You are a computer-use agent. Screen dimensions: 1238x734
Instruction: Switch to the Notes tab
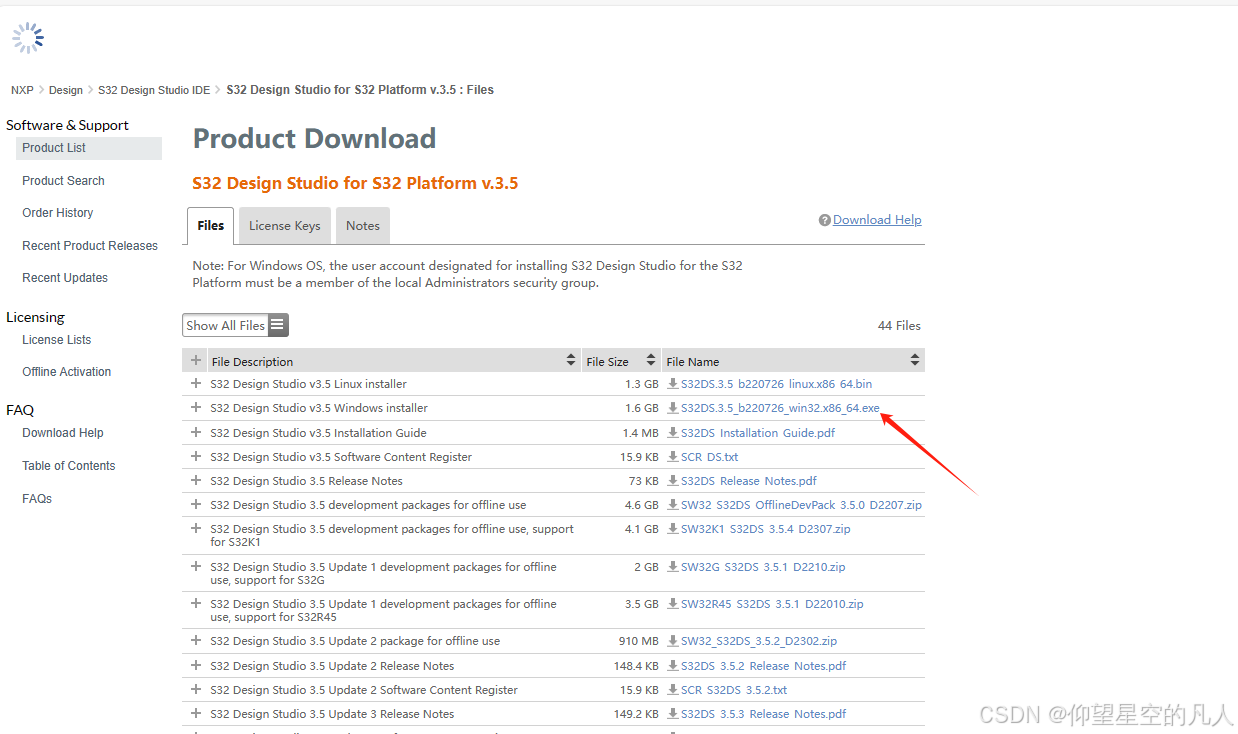click(x=363, y=226)
